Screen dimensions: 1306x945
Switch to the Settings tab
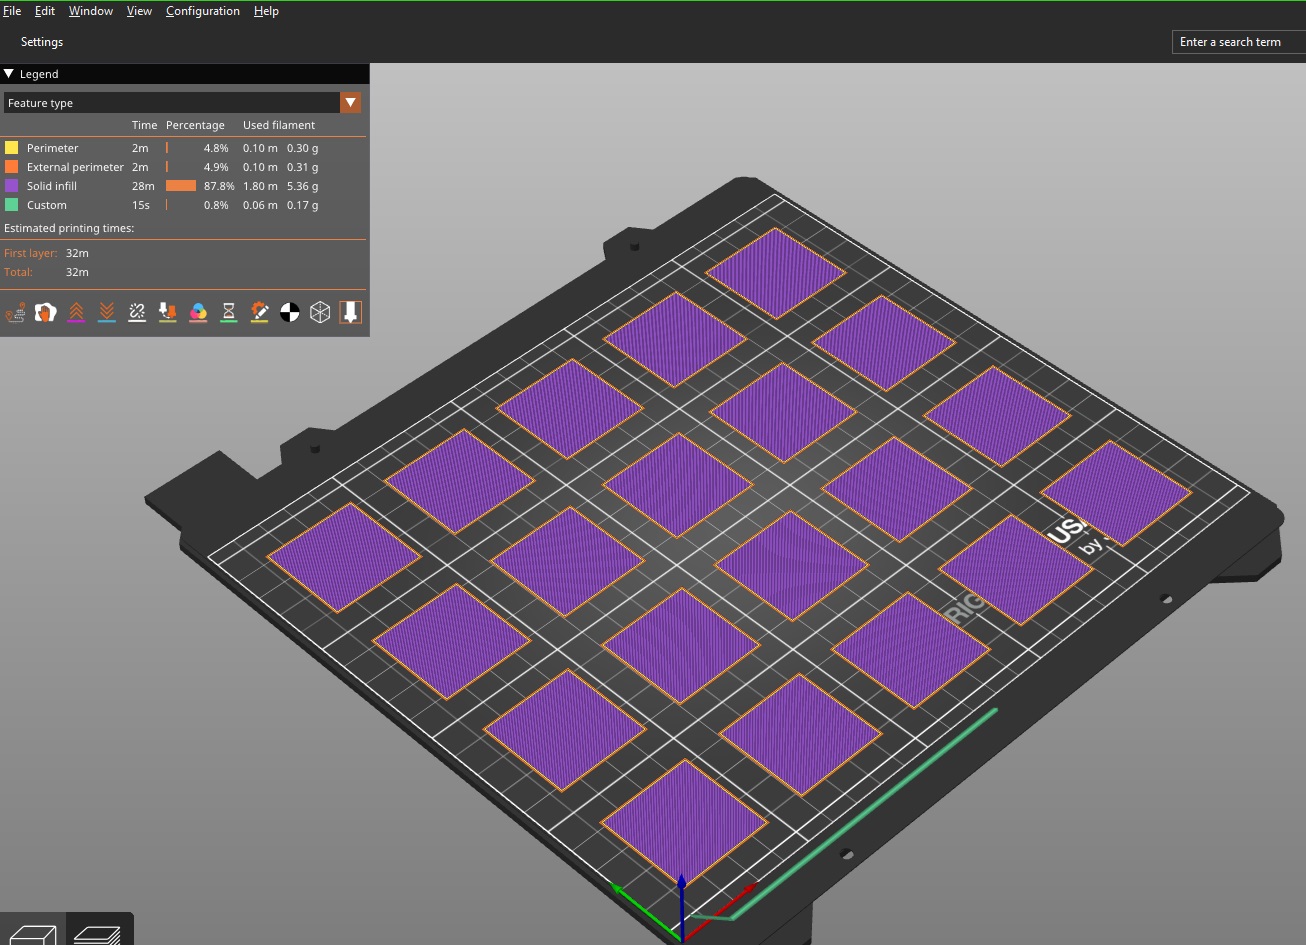click(41, 41)
